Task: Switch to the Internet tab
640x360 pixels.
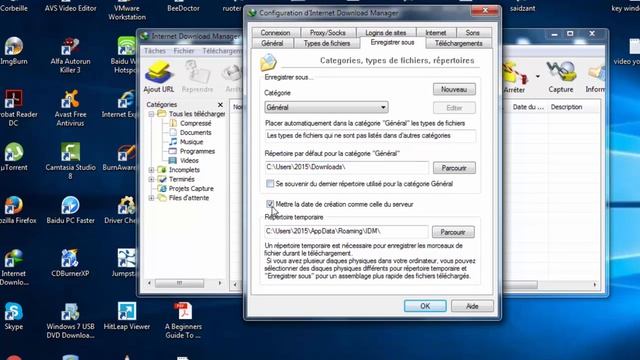Action: [x=436, y=33]
